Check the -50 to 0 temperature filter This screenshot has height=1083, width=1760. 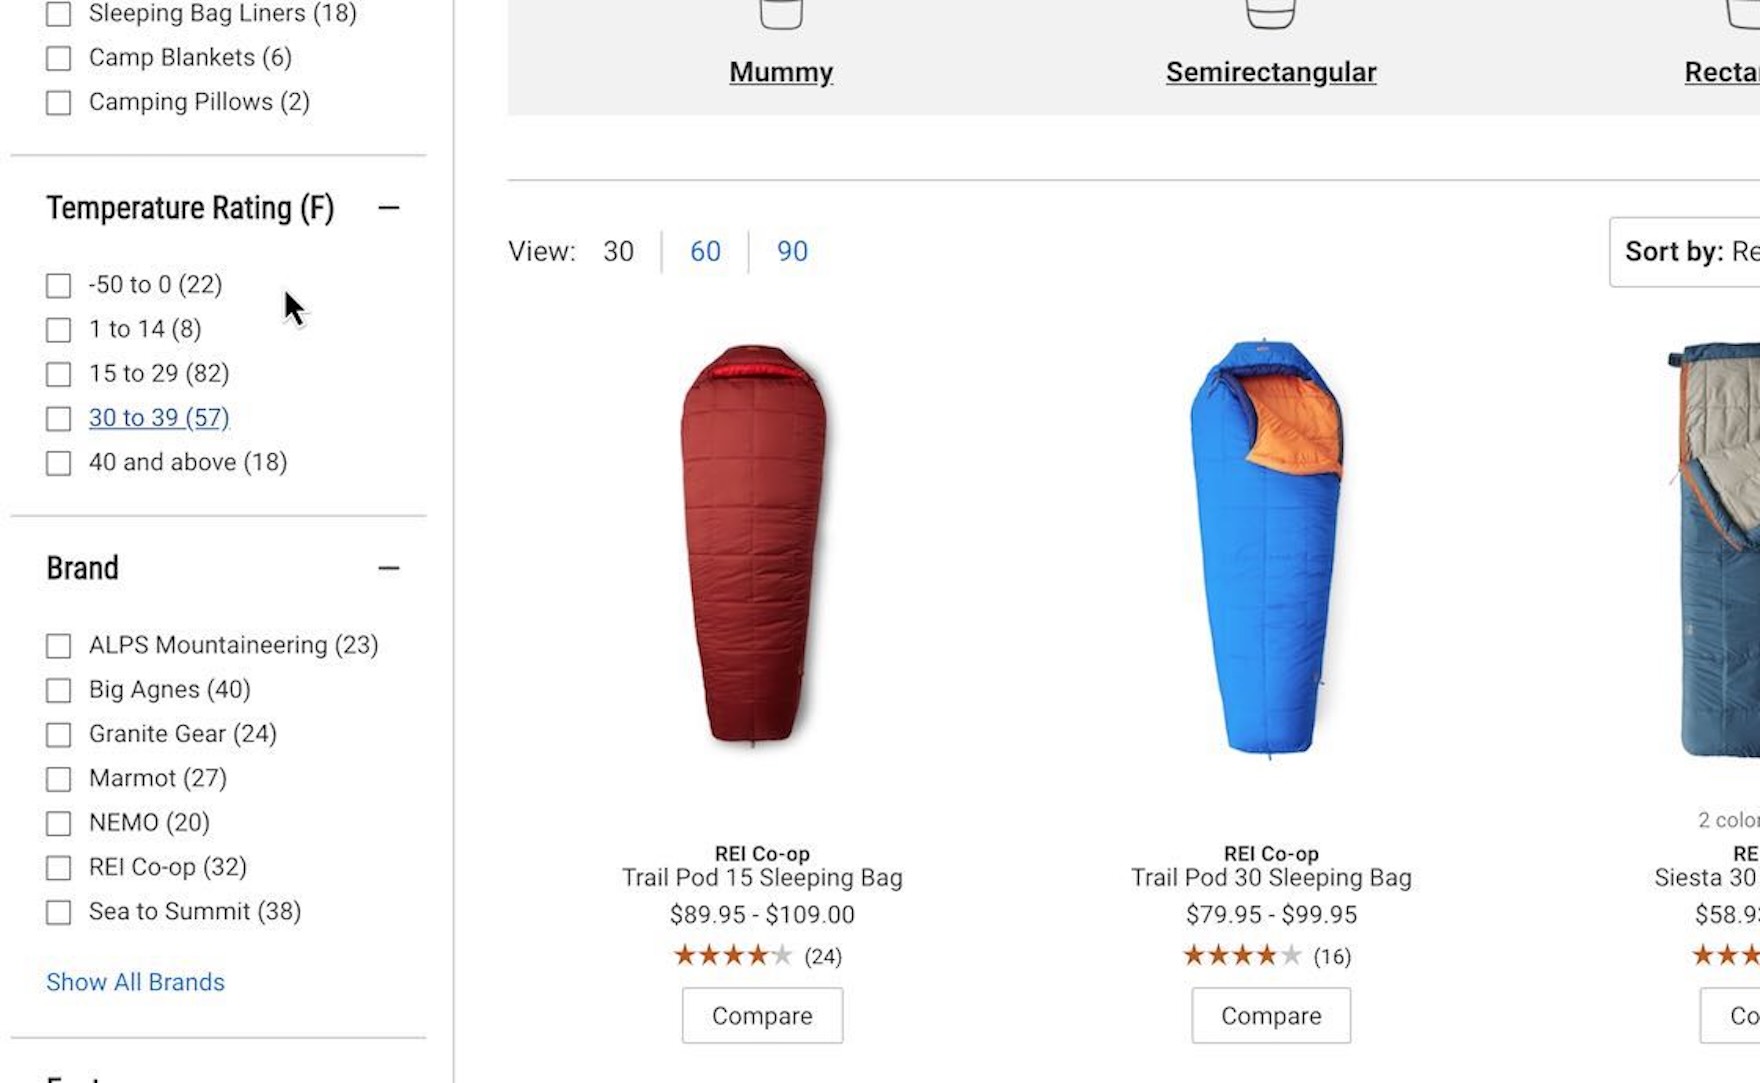[59, 286]
